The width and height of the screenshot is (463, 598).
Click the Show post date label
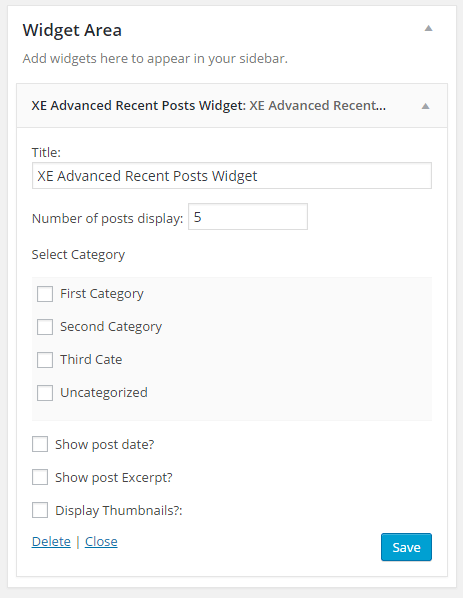(x=104, y=445)
